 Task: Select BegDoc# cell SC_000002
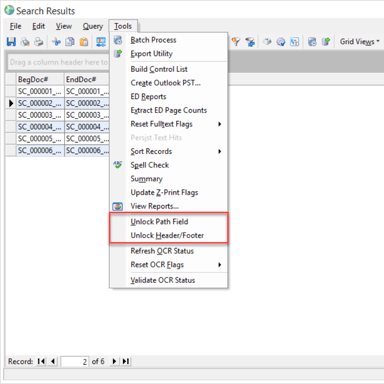(40, 103)
